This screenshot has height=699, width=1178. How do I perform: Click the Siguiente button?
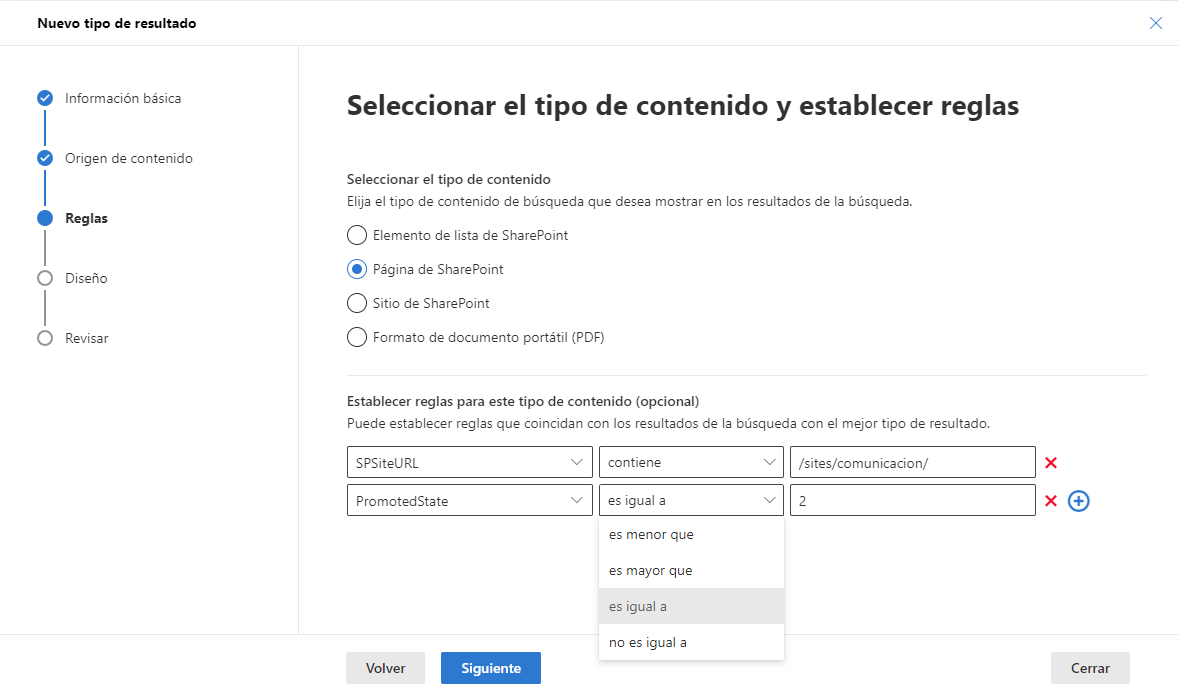tap(490, 668)
